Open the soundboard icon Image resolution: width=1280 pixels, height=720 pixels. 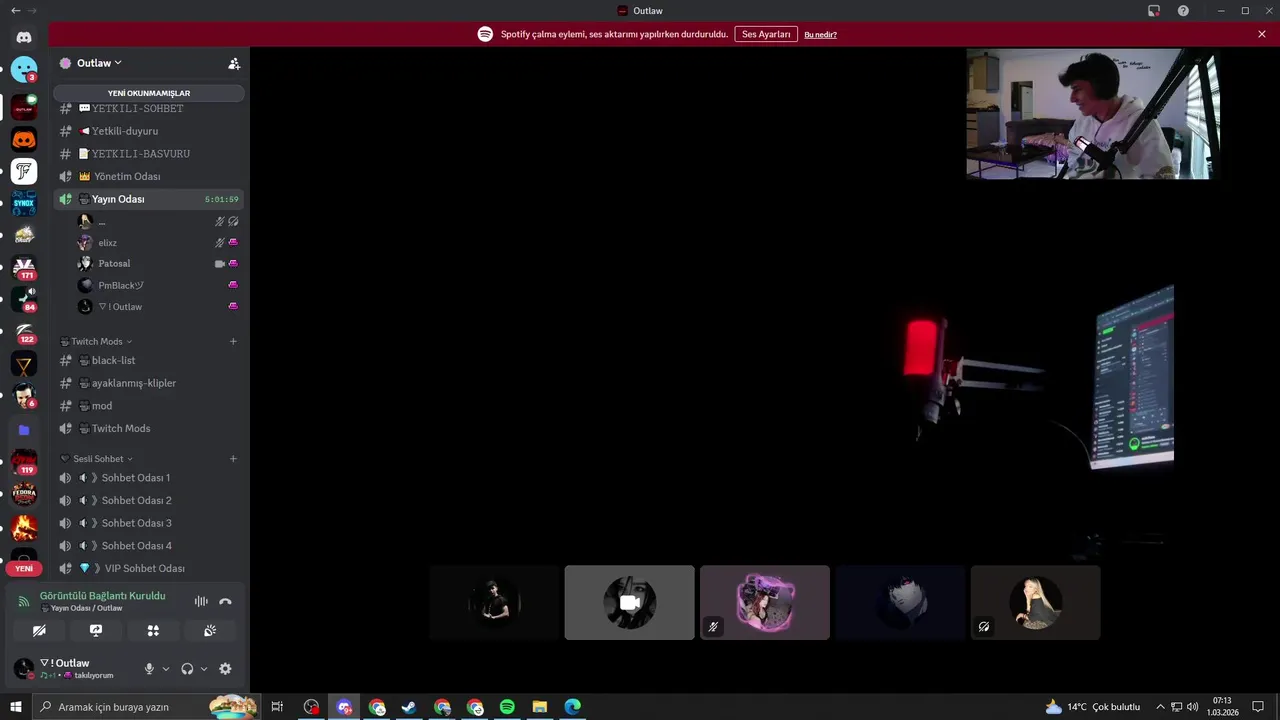(x=210, y=630)
